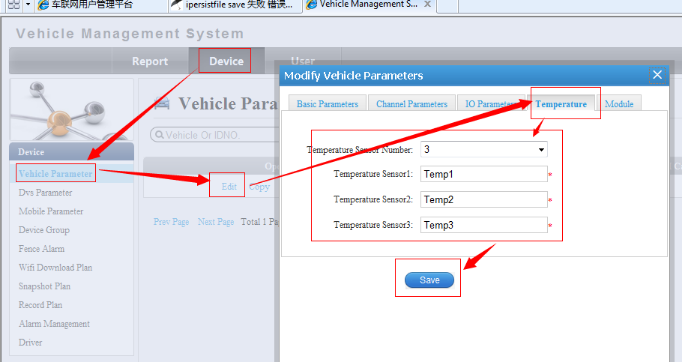Switch to the Basic Parameters tab
683x363 pixels.
(x=327, y=104)
